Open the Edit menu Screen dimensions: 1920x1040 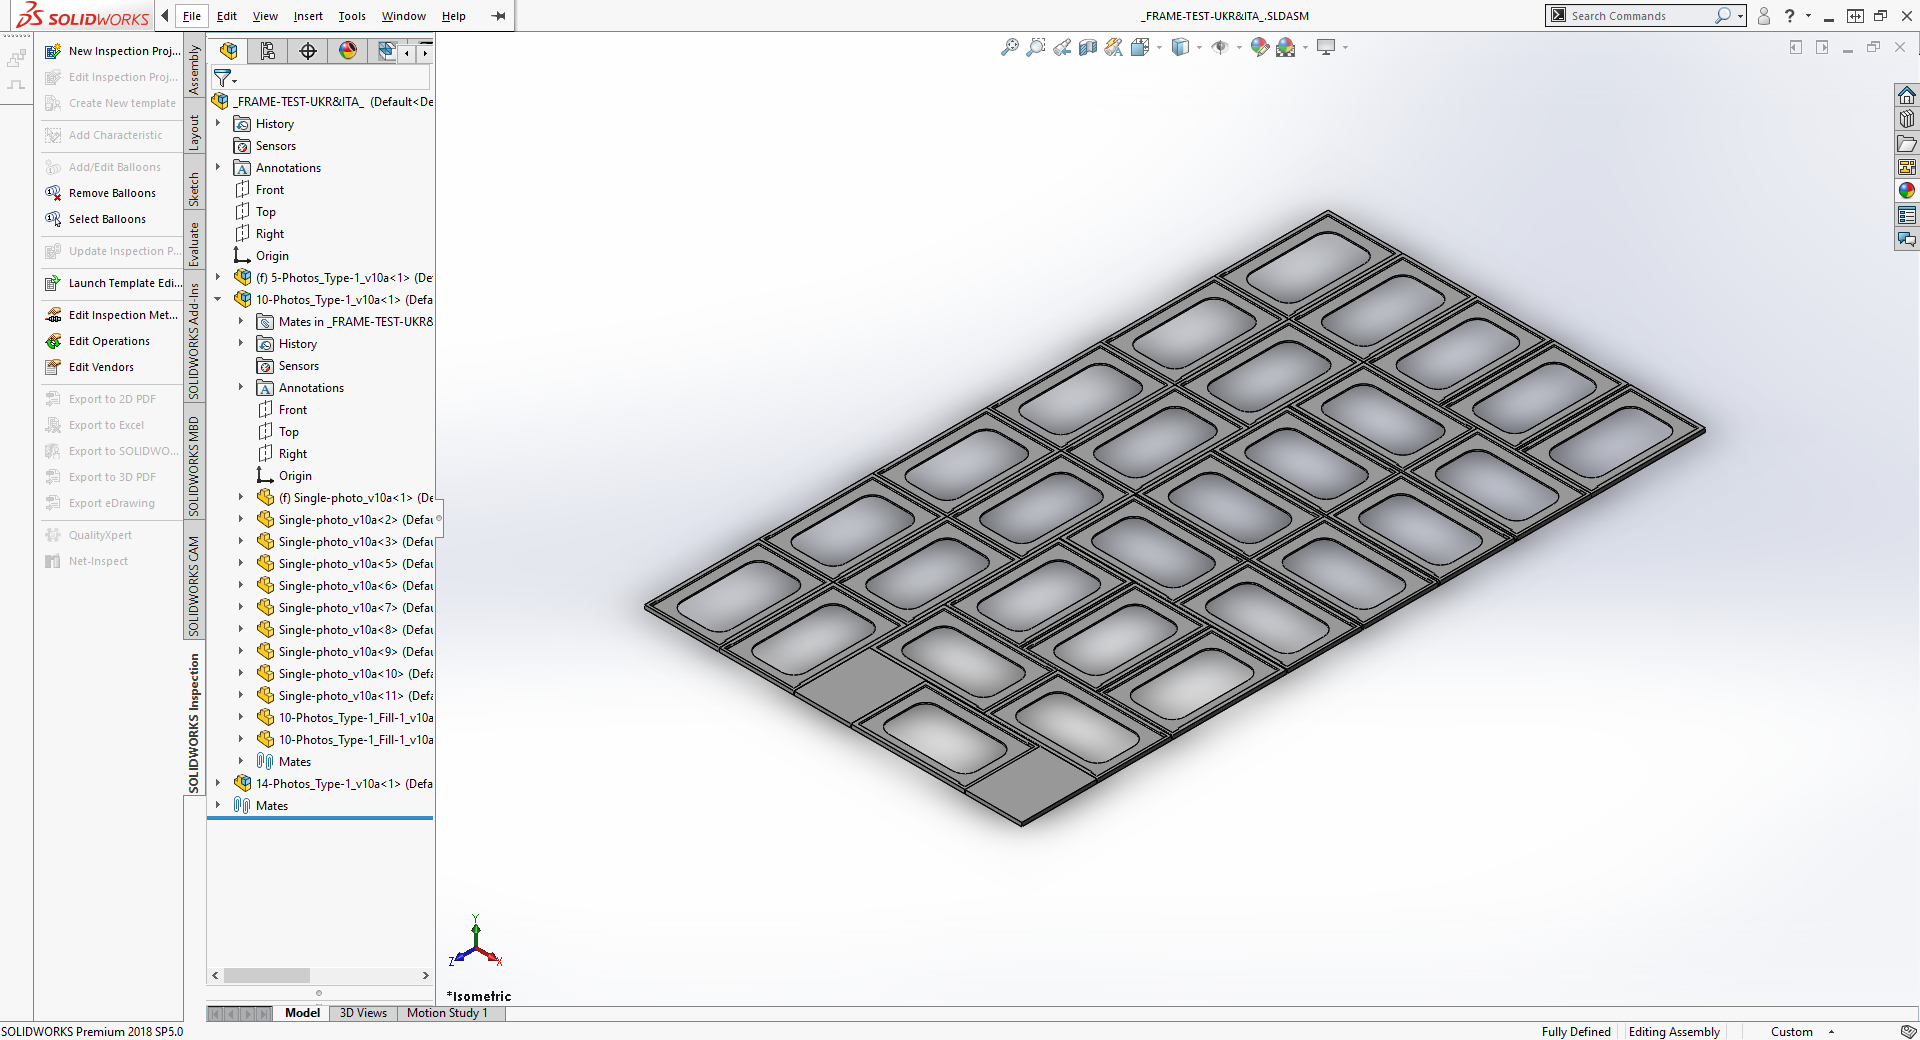click(227, 16)
